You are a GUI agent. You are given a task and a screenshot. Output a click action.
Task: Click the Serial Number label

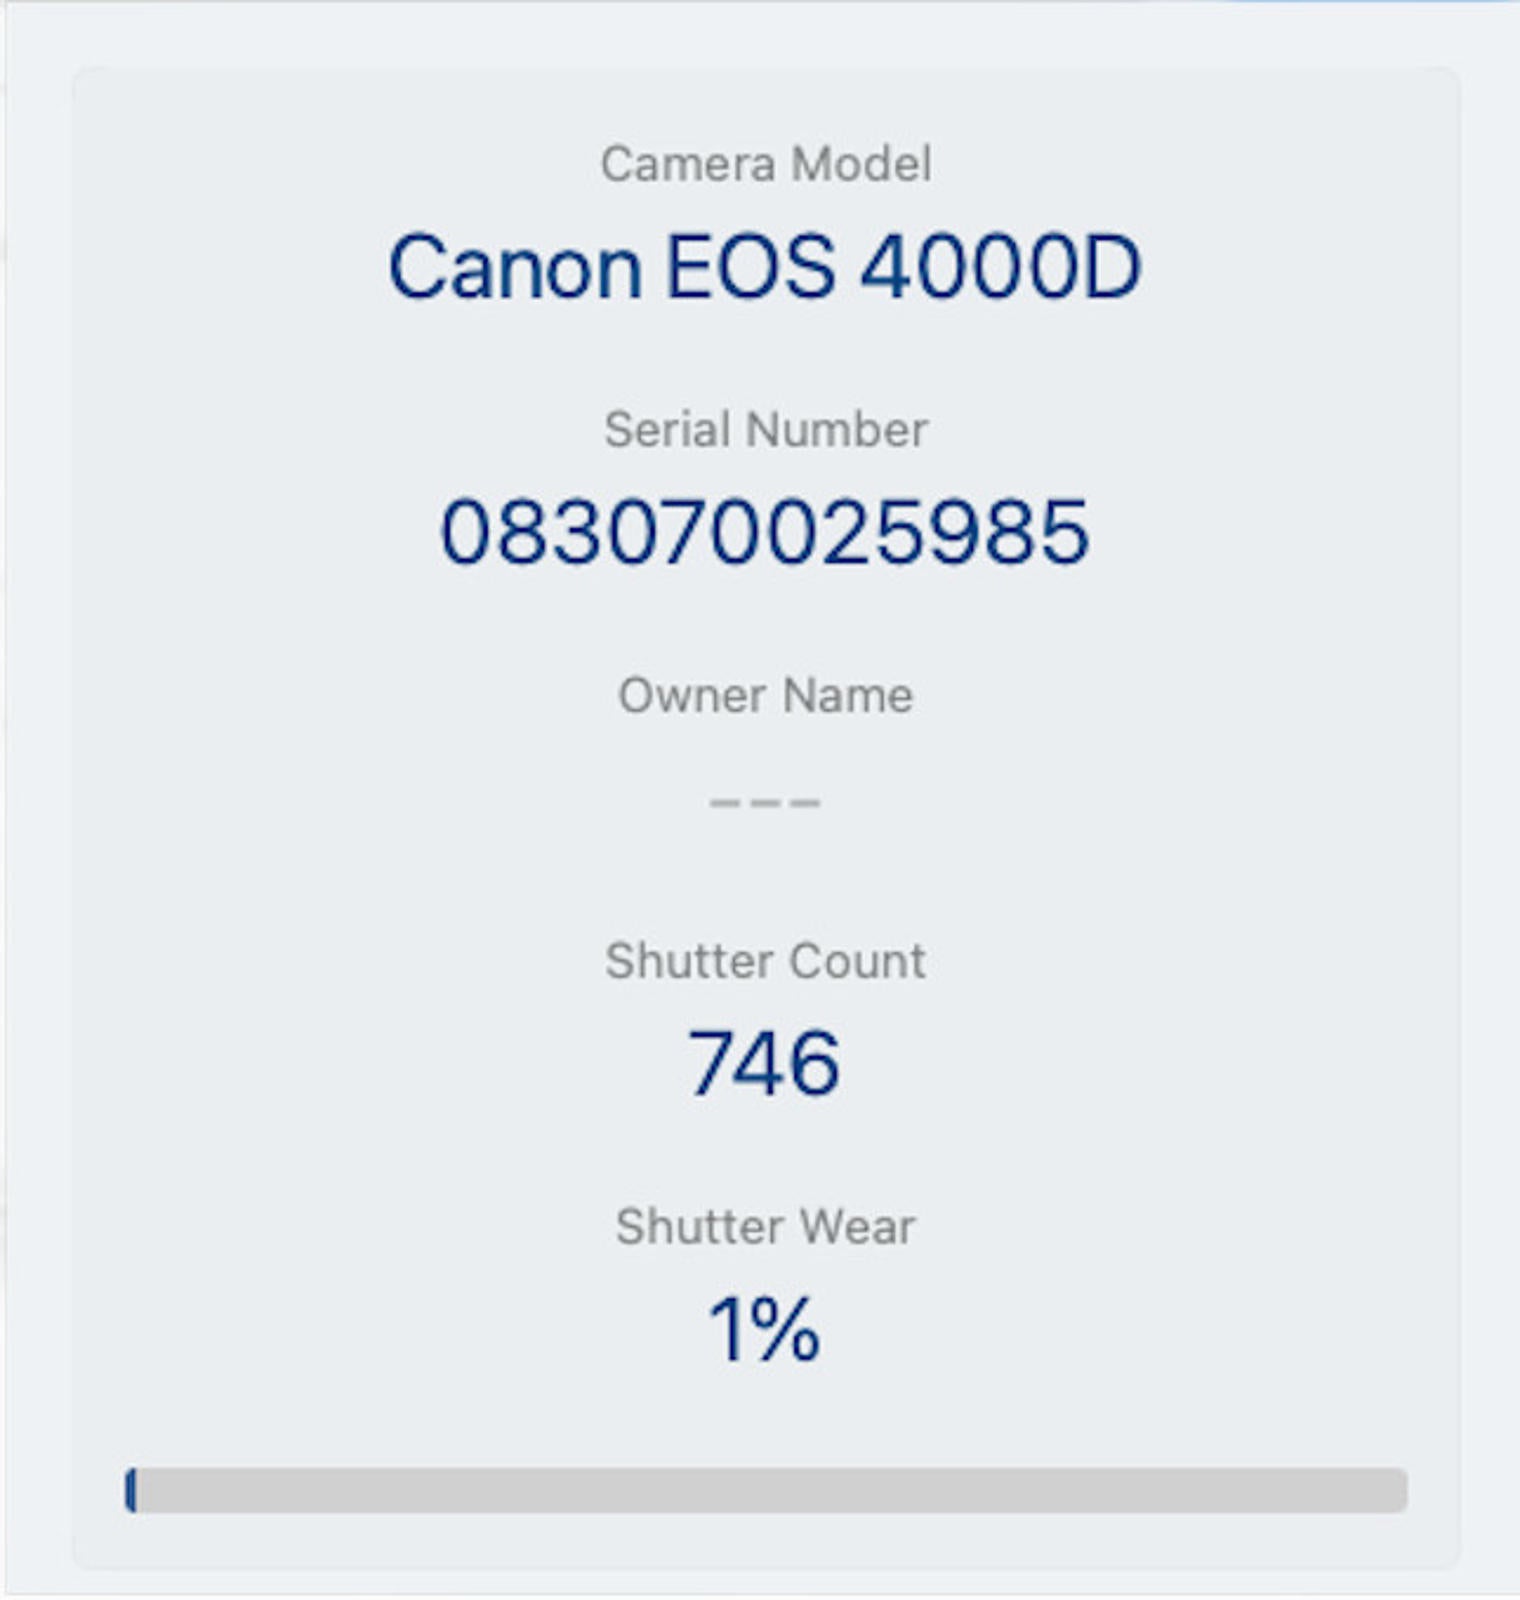(765, 430)
